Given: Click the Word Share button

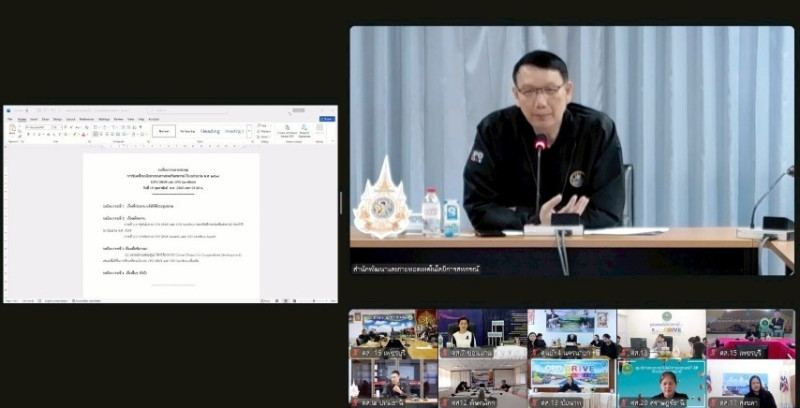Looking at the screenshot, I should (326, 118).
